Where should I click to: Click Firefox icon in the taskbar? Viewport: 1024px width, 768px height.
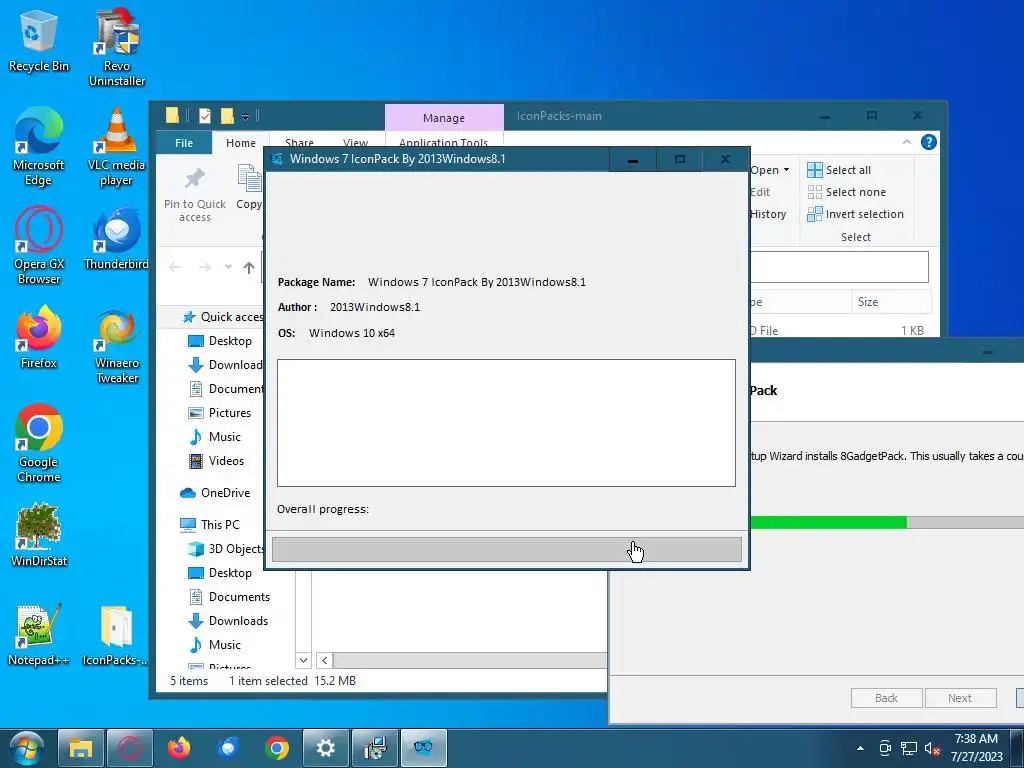pyautogui.click(x=179, y=748)
